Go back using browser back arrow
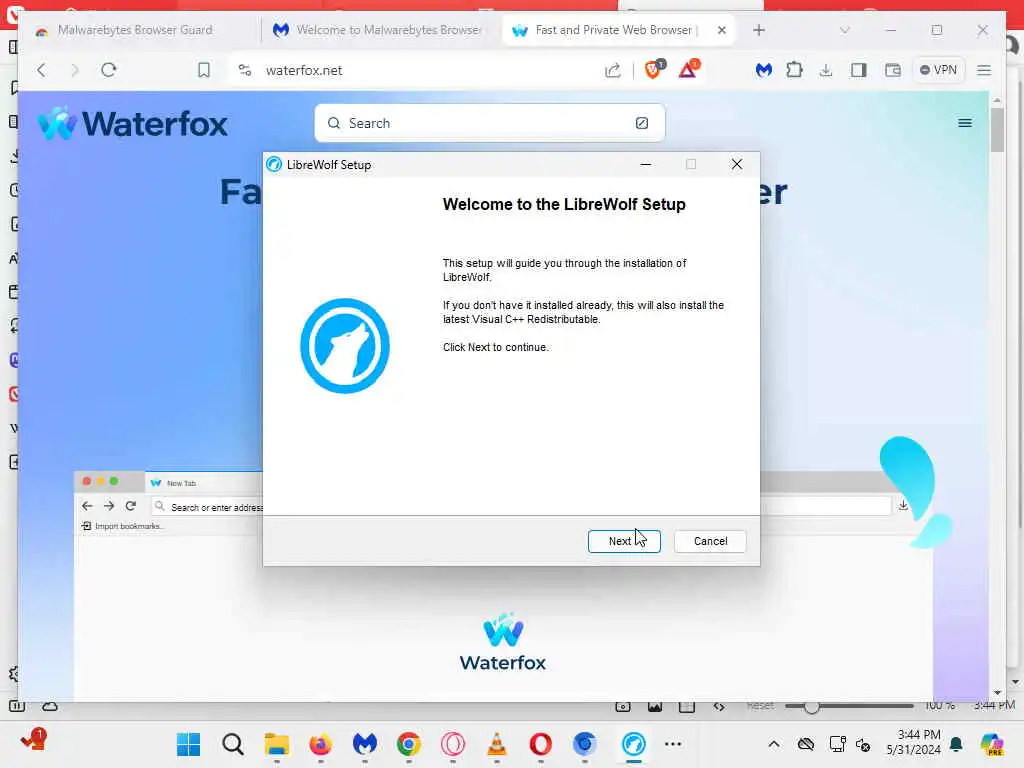The height and width of the screenshot is (768, 1024). click(x=42, y=70)
